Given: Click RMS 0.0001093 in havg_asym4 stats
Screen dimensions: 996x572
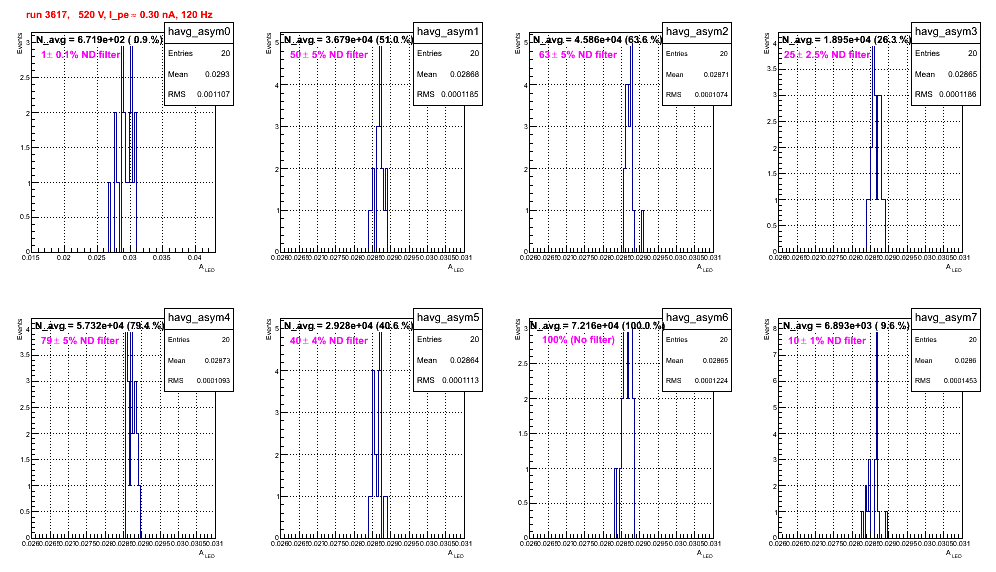Looking at the screenshot, I should pyautogui.click(x=199, y=381).
